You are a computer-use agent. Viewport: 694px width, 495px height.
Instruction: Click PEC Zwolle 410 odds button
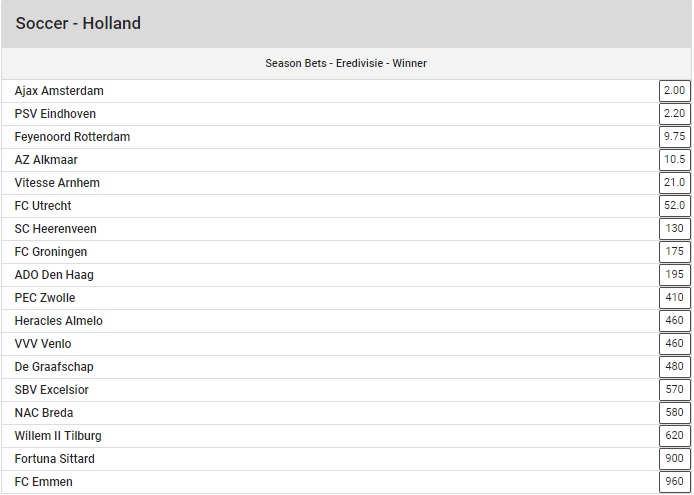[675, 298]
